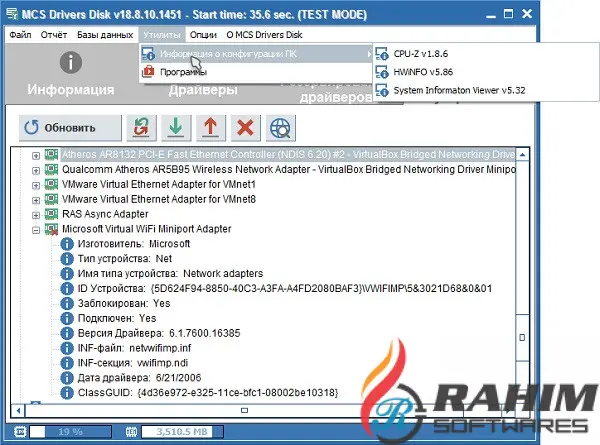Select VMware Virtual Ethernet Adapter for VMnet1
This screenshot has width=600, height=445.
point(159,184)
